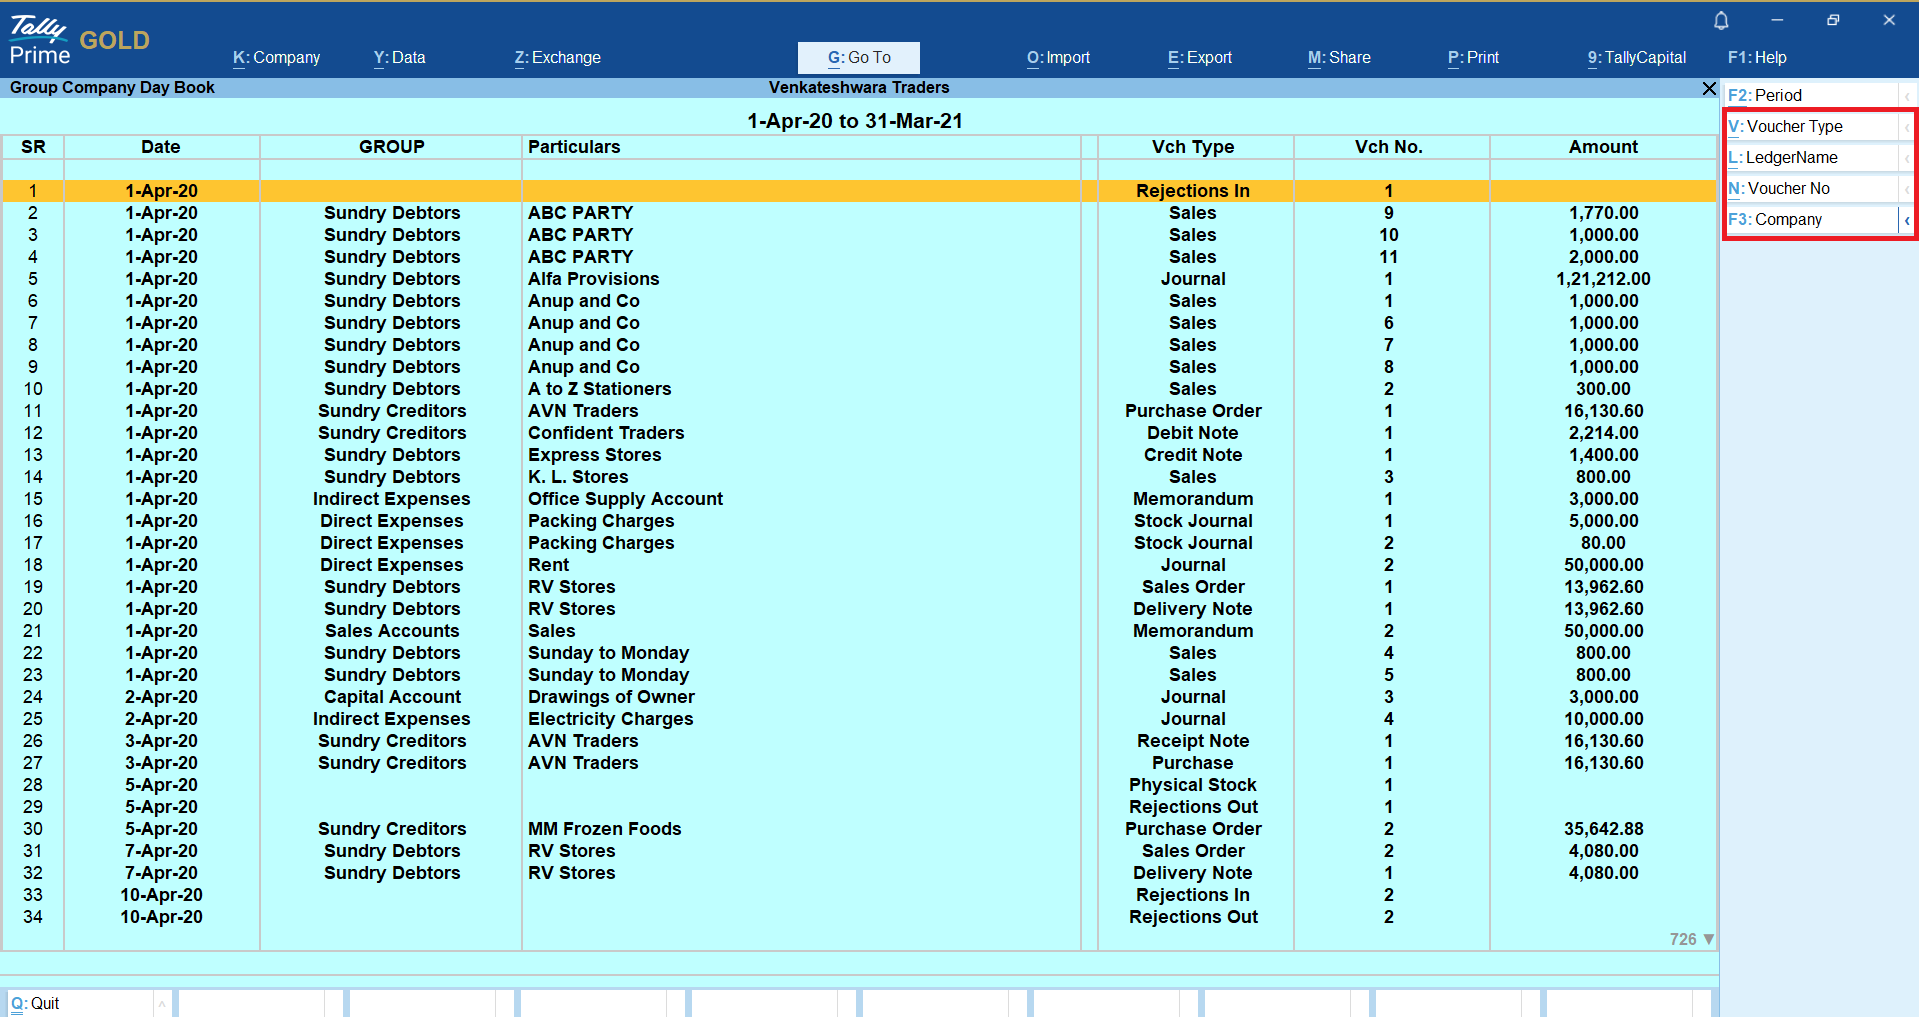Image resolution: width=1919 pixels, height=1017 pixels.
Task: Click the Tally Prime logo
Action: coord(40,40)
